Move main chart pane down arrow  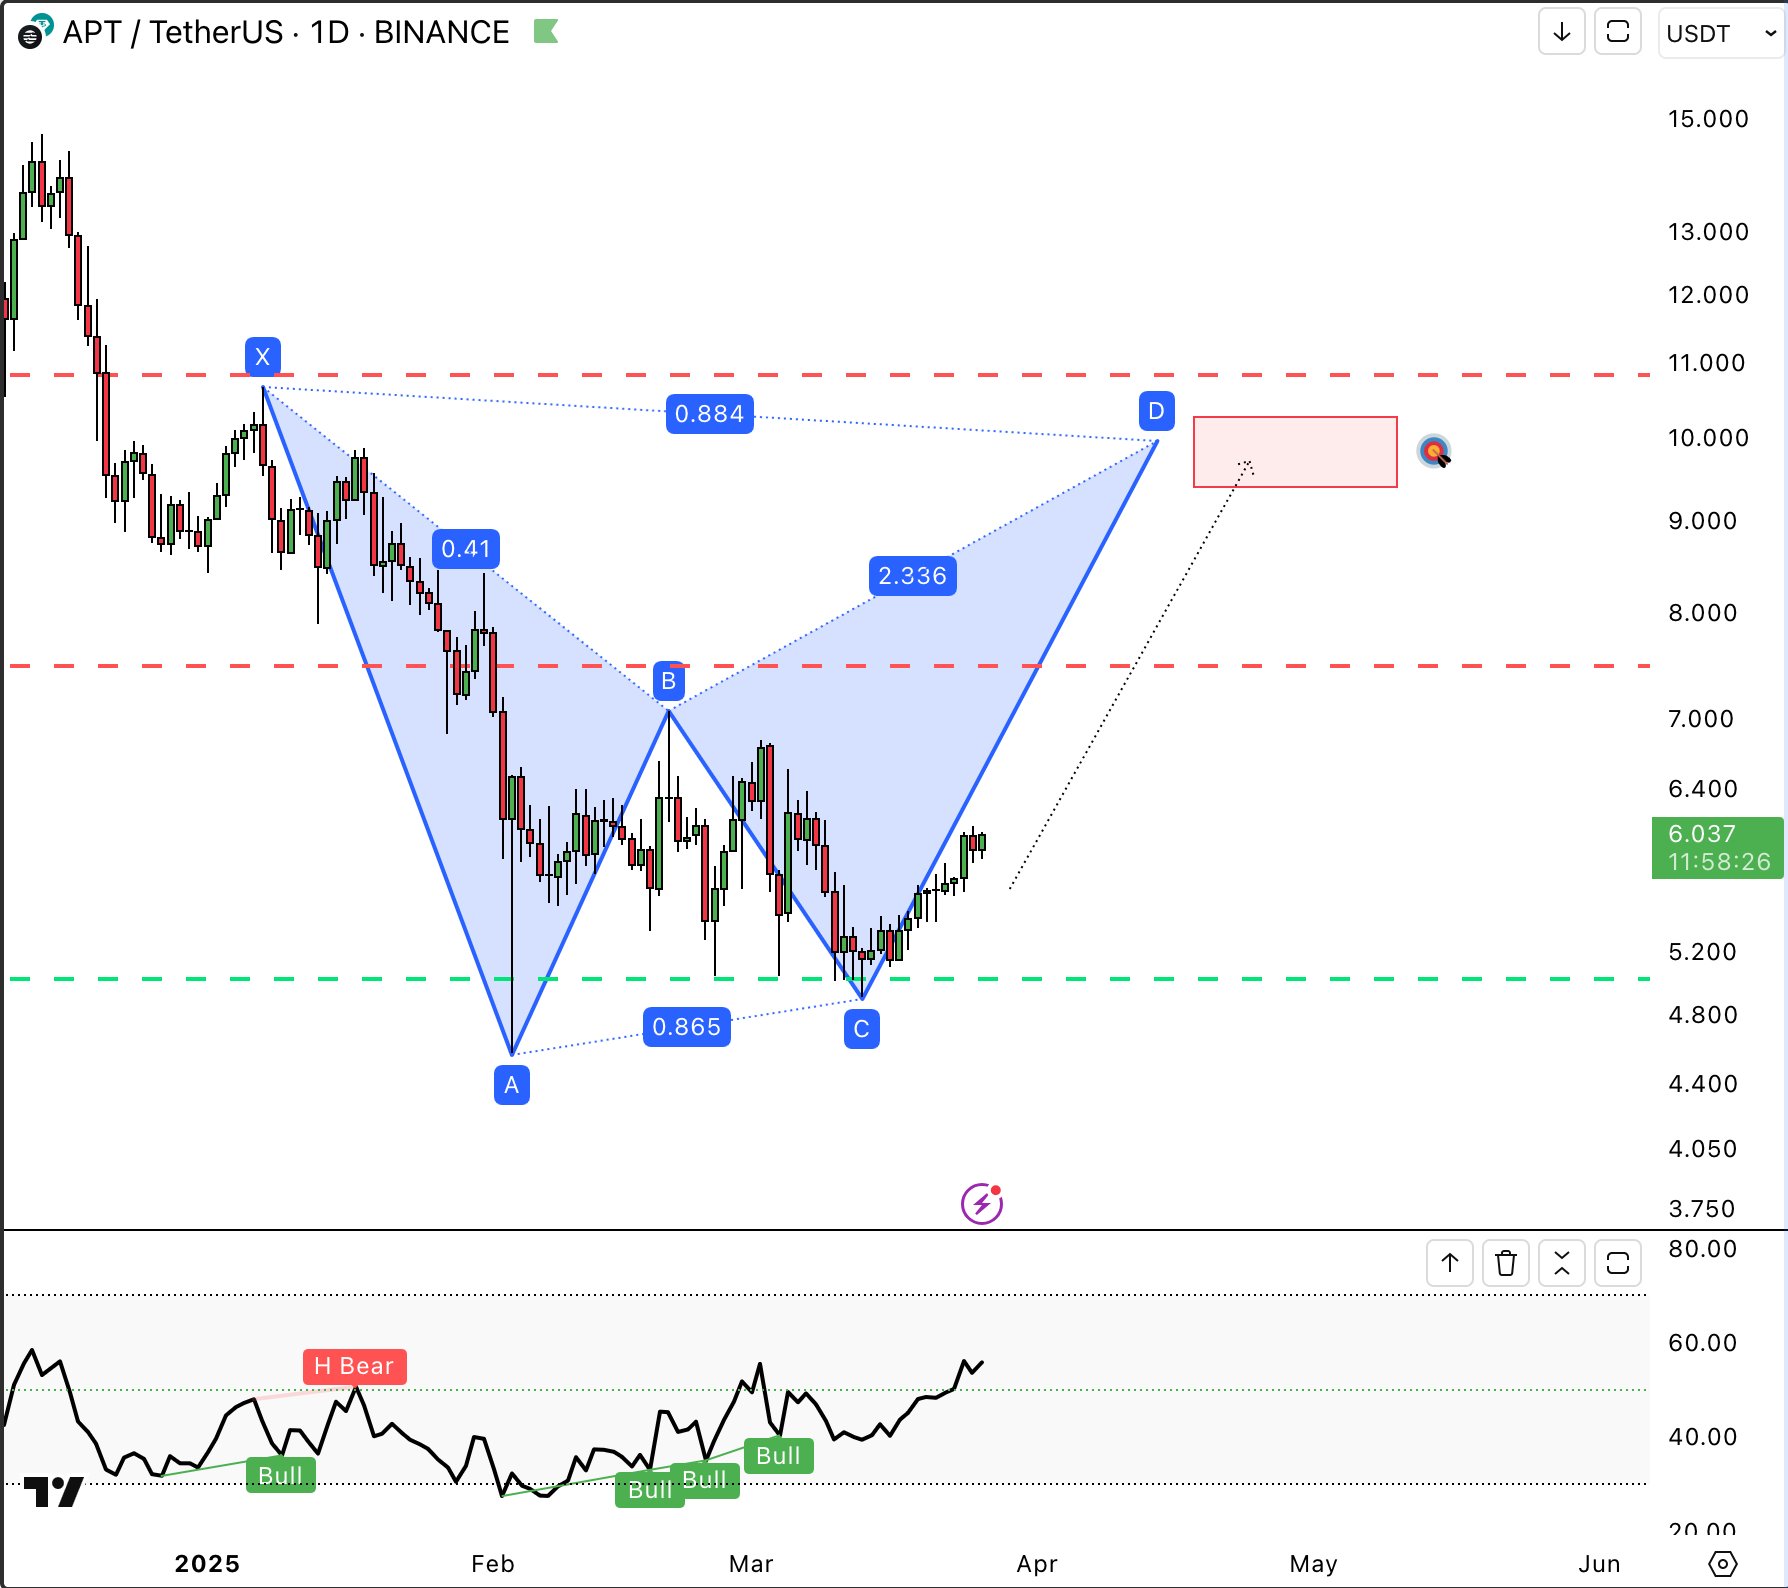[x=1561, y=32]
